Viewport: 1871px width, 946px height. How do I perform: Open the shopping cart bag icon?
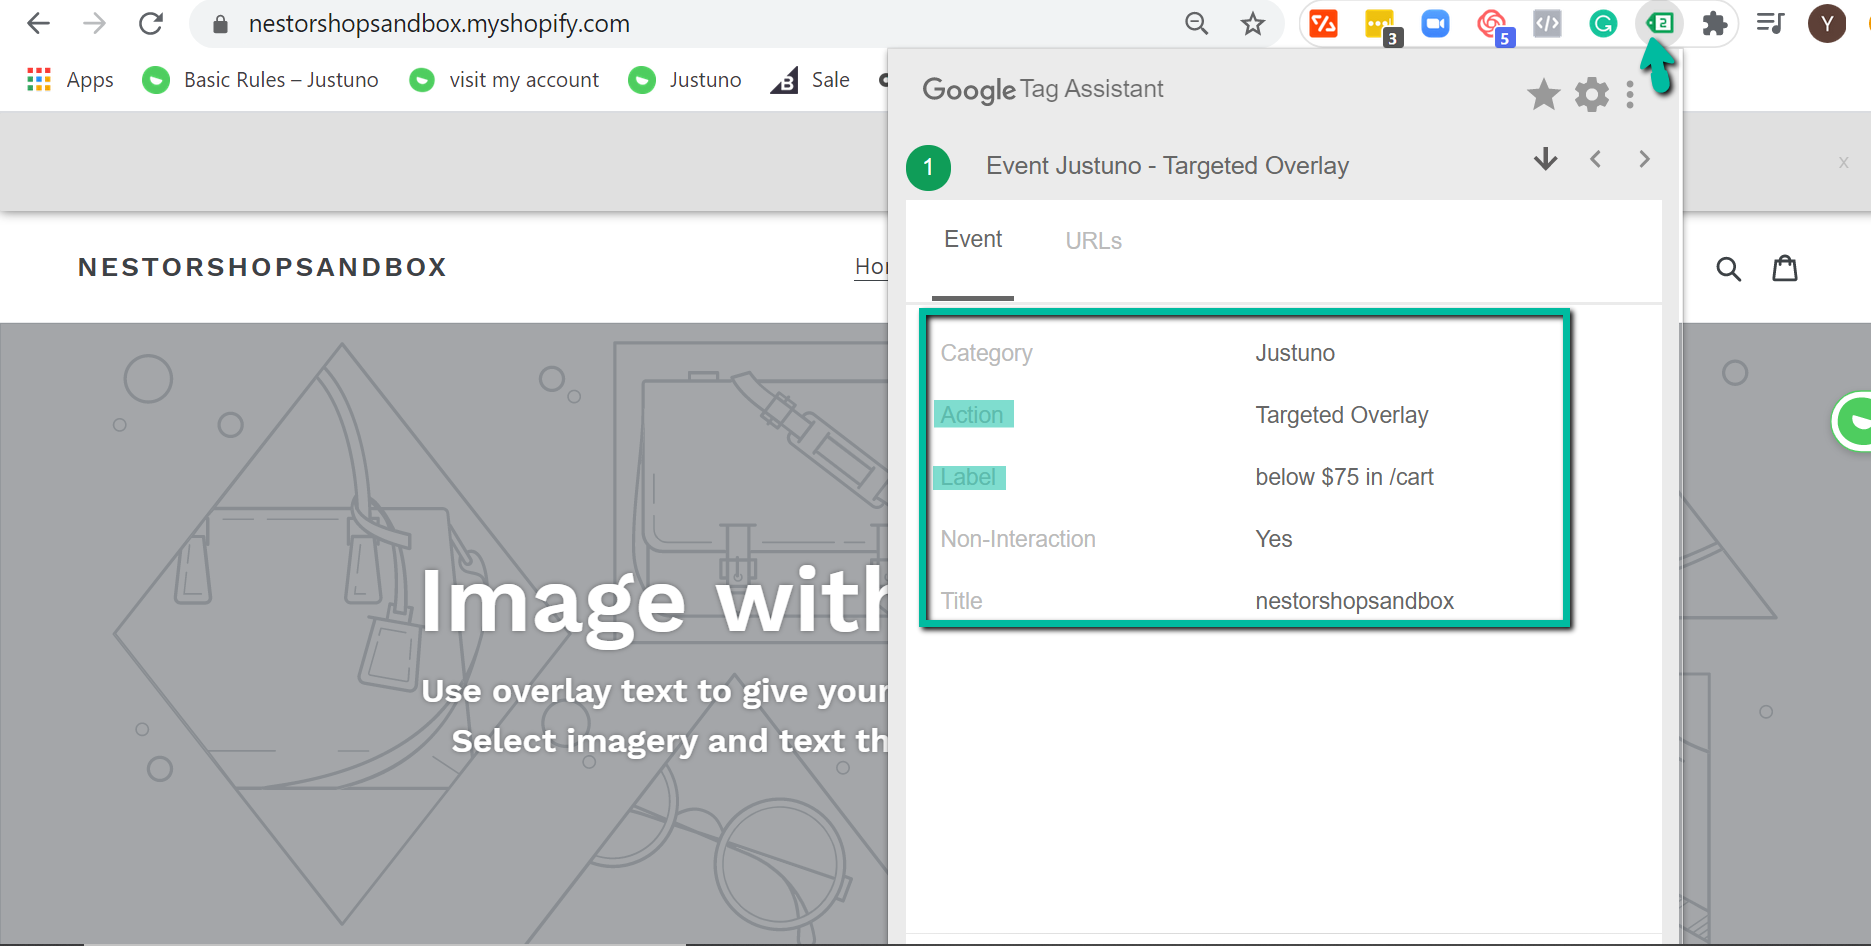(1785, 268)
